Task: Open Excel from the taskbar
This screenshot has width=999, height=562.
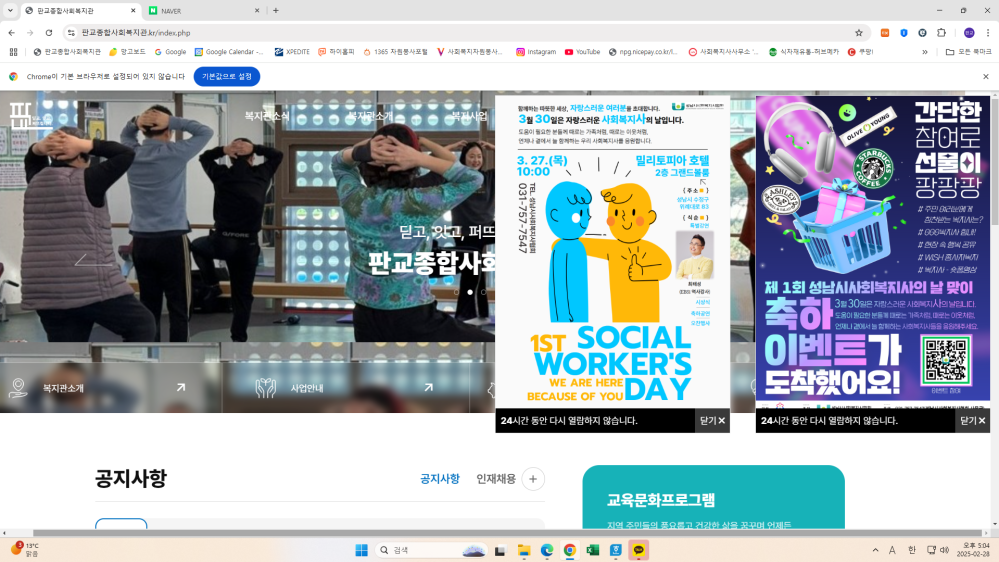Action: click(593, 550)
